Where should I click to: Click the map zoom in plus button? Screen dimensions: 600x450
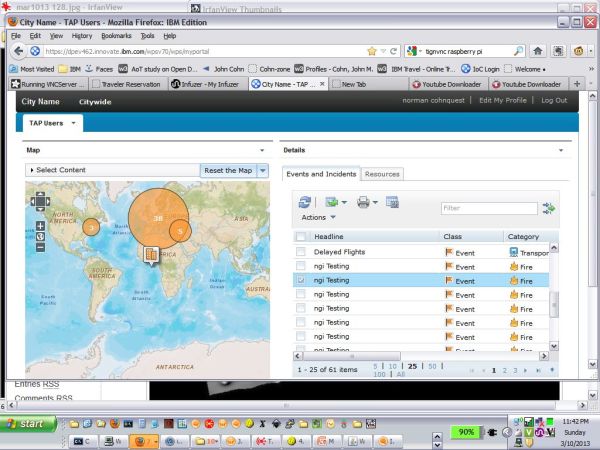pyautogui.click(x=41, y=226)
